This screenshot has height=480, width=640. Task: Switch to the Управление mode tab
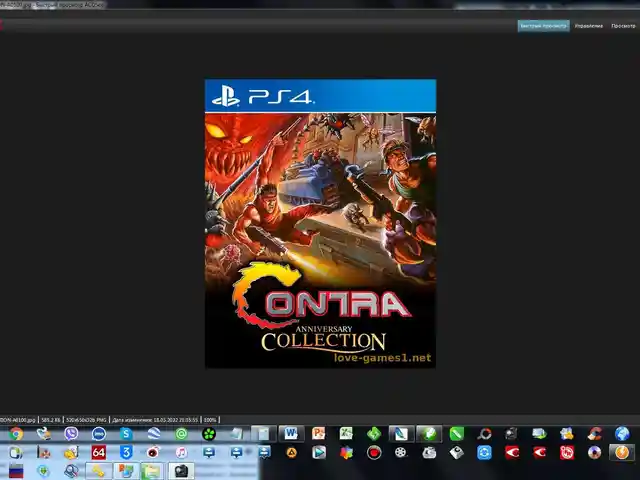coord(589,26)
